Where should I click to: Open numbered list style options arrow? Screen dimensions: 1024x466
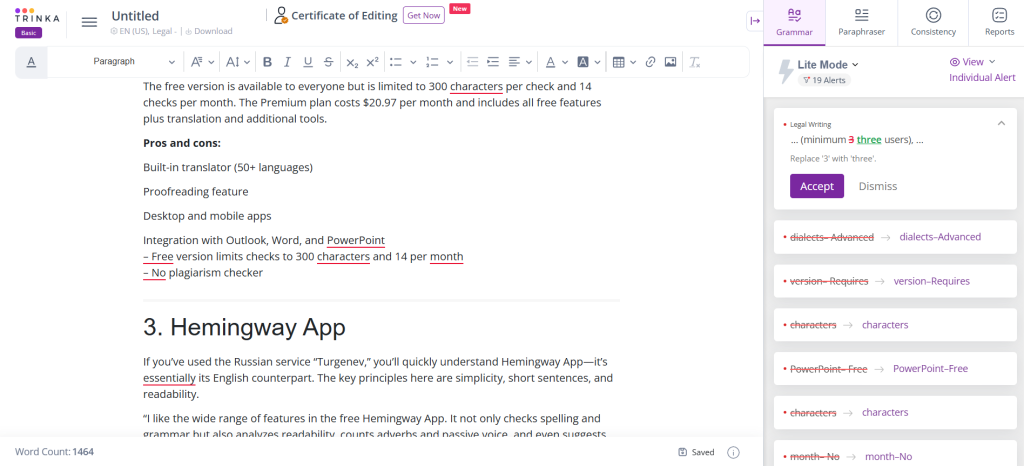(x=450, y=62)
